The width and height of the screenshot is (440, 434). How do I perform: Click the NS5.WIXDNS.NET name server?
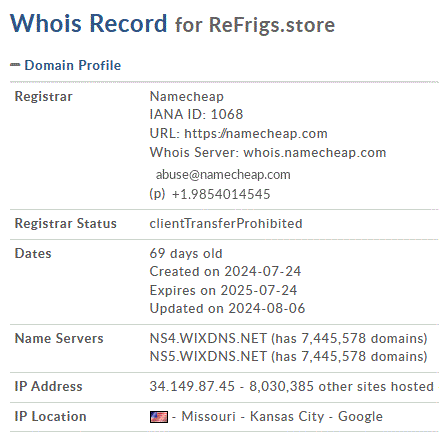[208, 357]
